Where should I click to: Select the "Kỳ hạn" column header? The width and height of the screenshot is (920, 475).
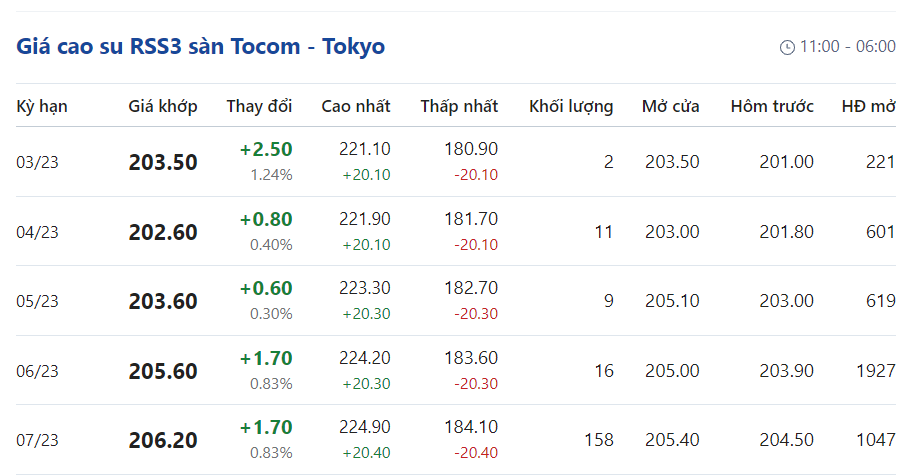tap(42, 106)
